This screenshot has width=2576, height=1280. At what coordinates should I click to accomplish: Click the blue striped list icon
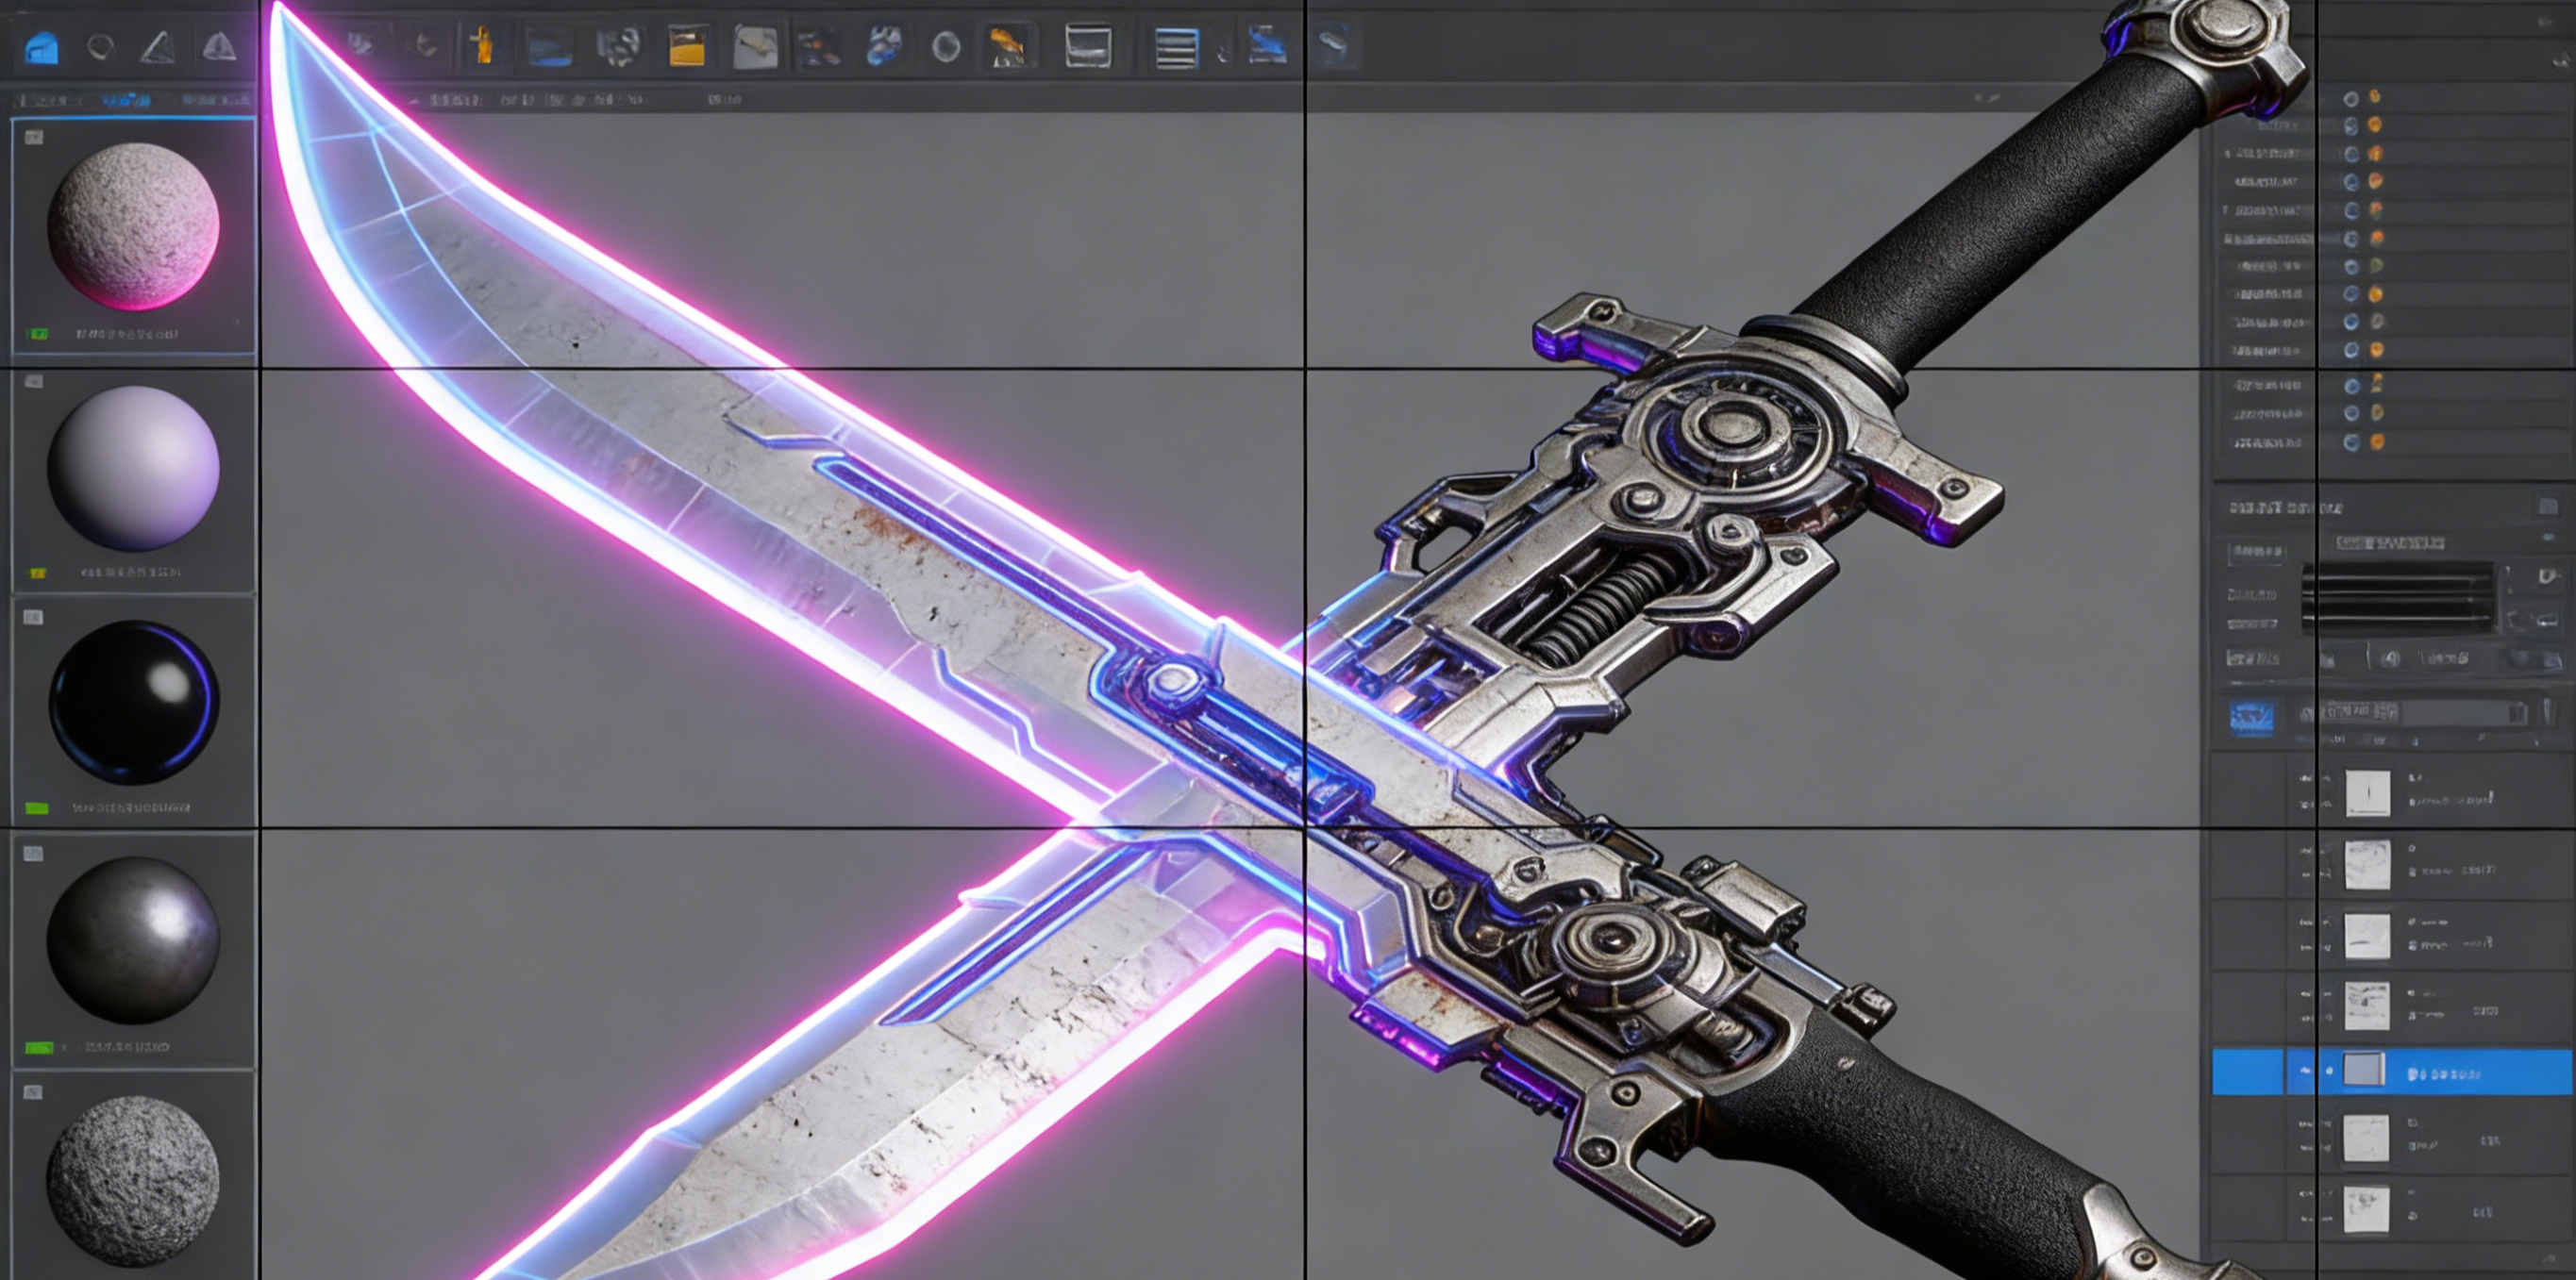1176,47
